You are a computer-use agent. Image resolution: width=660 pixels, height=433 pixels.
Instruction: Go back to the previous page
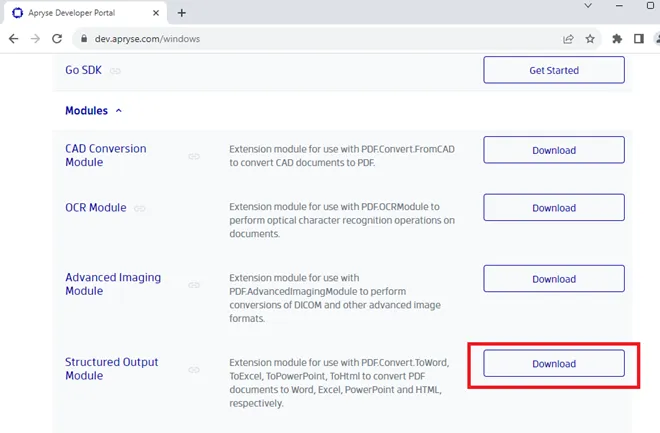pyautogui.click(x=13, y=39)
